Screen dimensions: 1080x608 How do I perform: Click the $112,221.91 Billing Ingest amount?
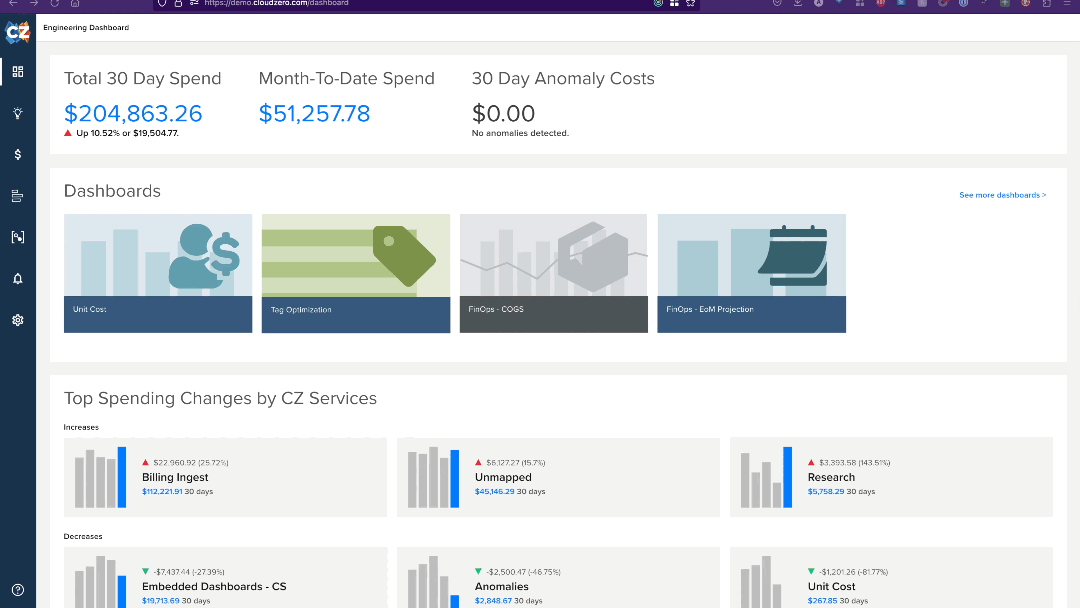[x=162, y=492]
